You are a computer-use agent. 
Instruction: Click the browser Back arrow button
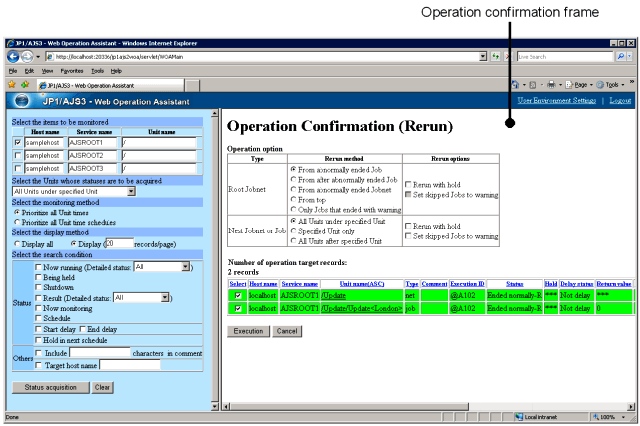click(13, 57)
